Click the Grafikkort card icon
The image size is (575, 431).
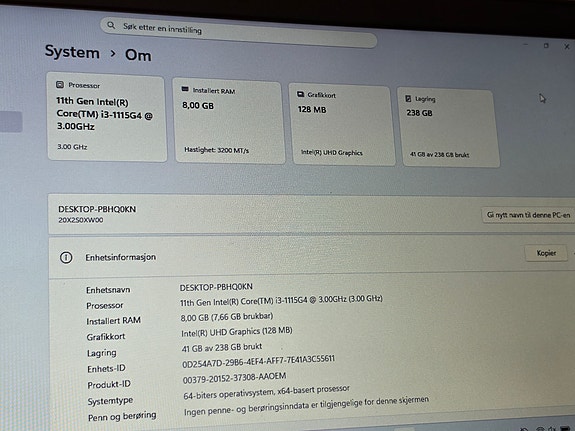tap(300, 94)
